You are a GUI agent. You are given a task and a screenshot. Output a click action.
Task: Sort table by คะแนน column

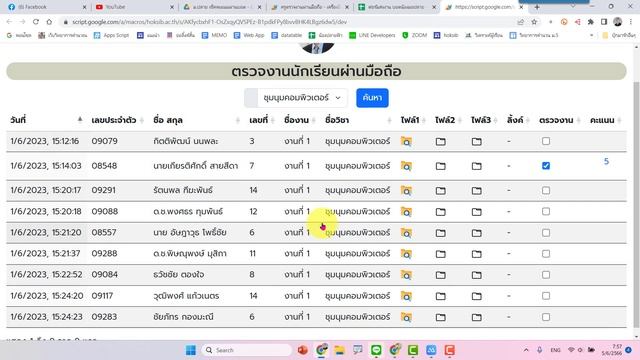point(605,120)
